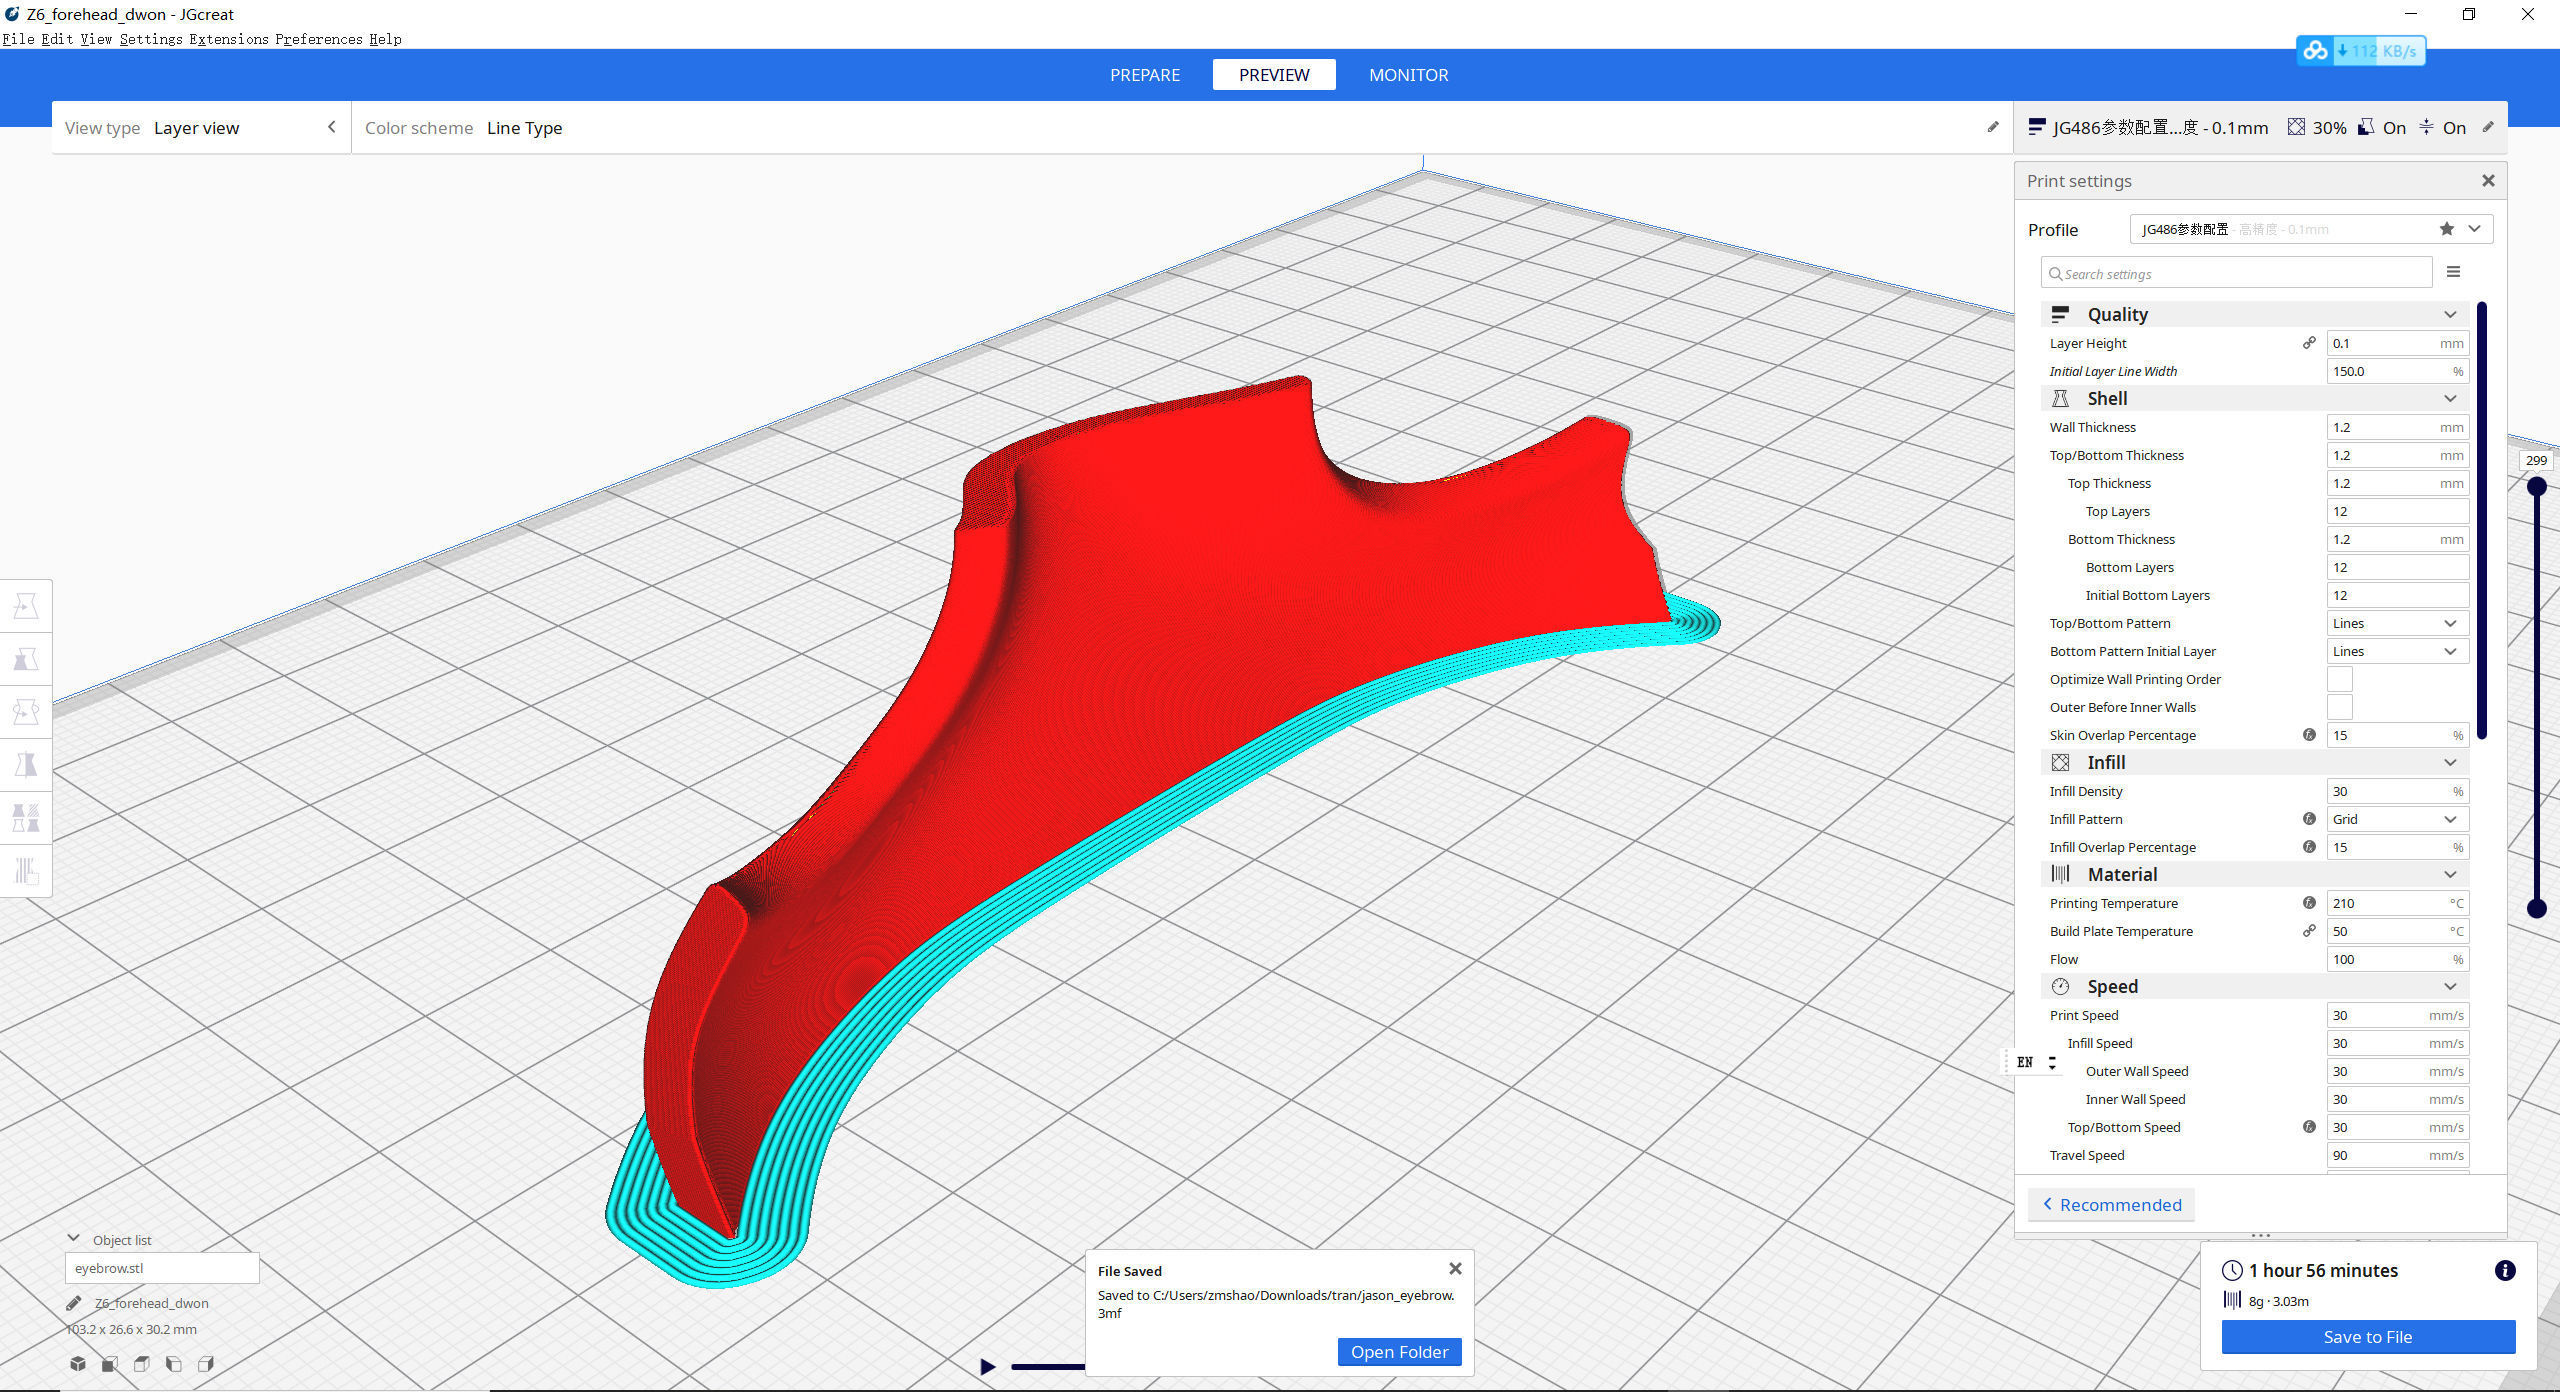The image size is (2560, 1392).
Task: Click the upper layer slider handle
Action: click(x=2536, y=487)
